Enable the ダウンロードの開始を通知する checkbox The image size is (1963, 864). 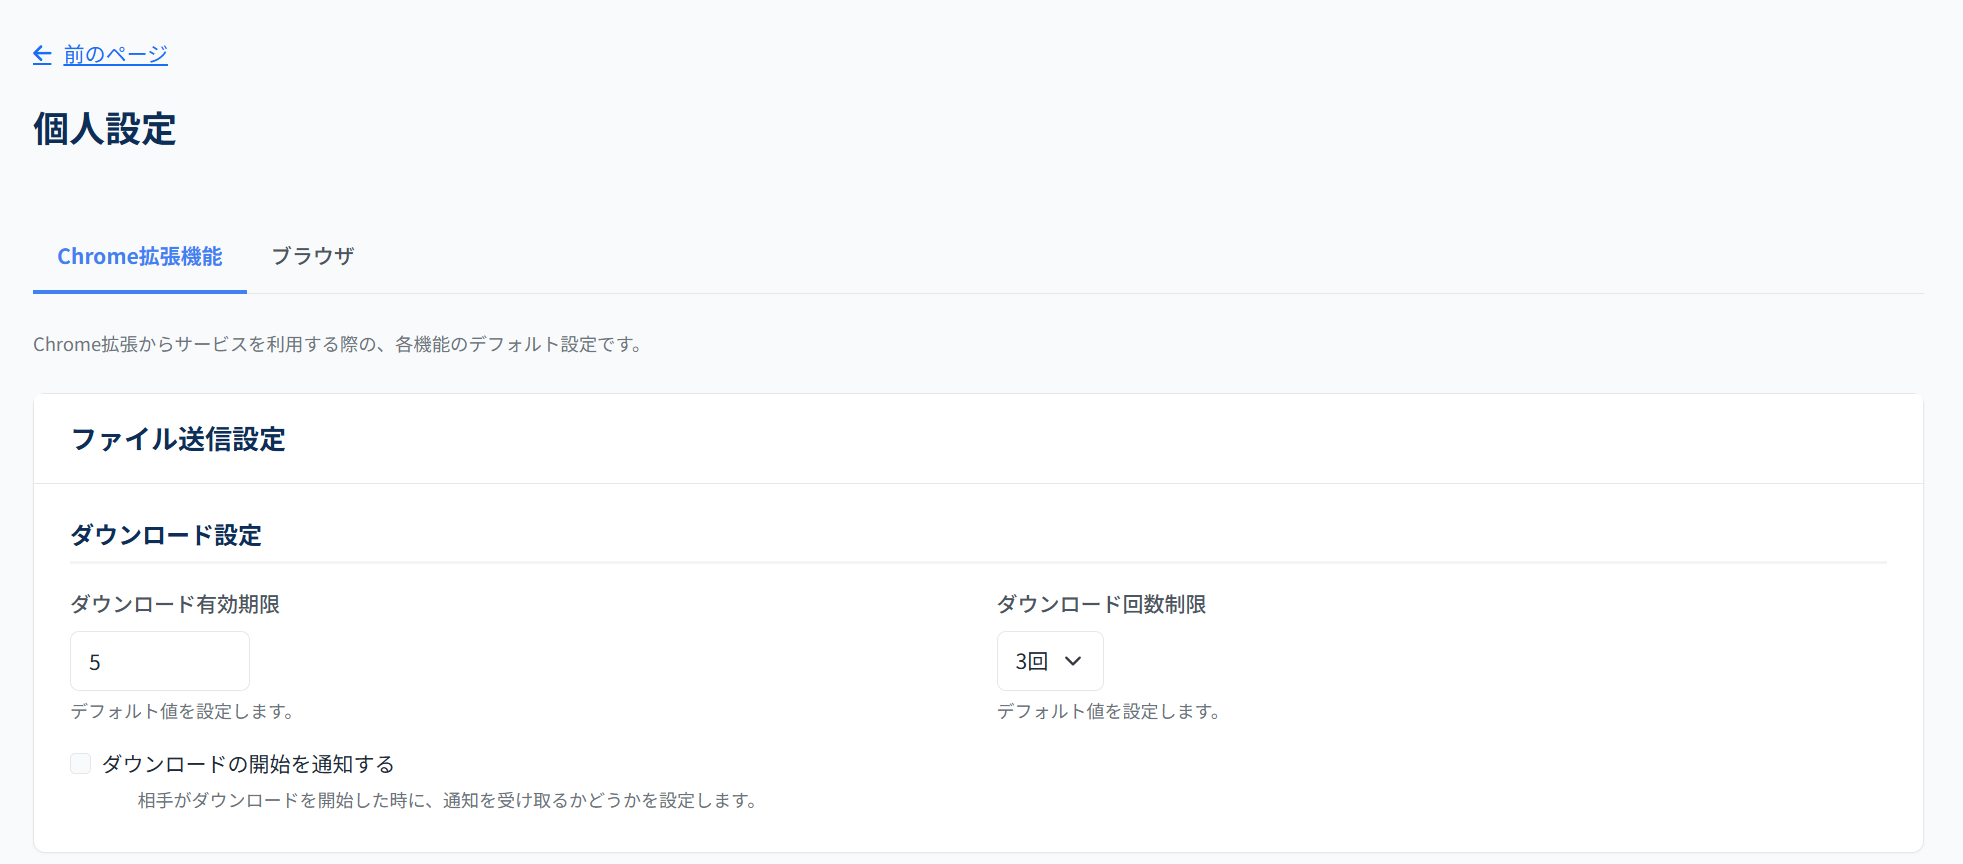(x=81, y=764)
